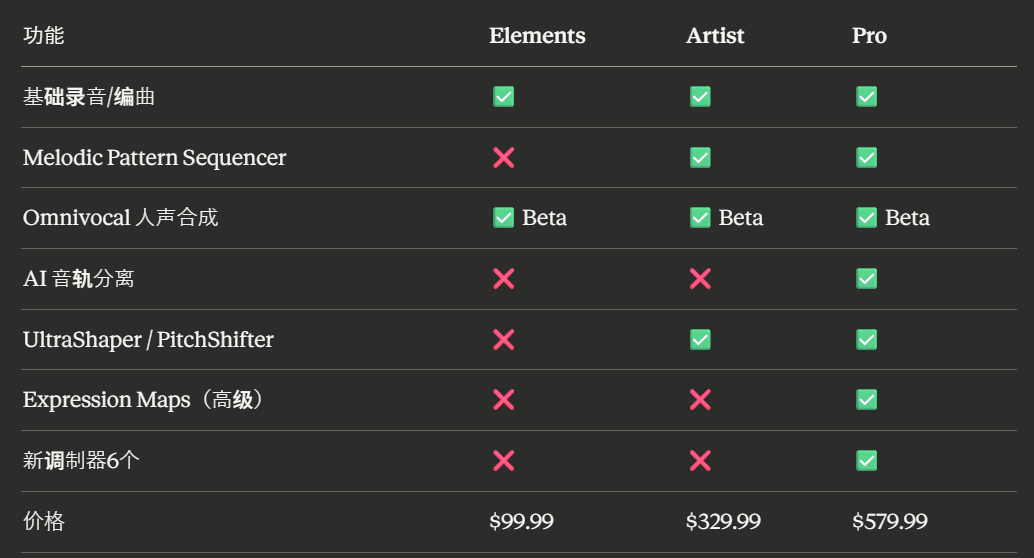The width and height of the screenshot is (1034, 558).
Task: Click the $579.99 Pro price
Action: point(890,521)
